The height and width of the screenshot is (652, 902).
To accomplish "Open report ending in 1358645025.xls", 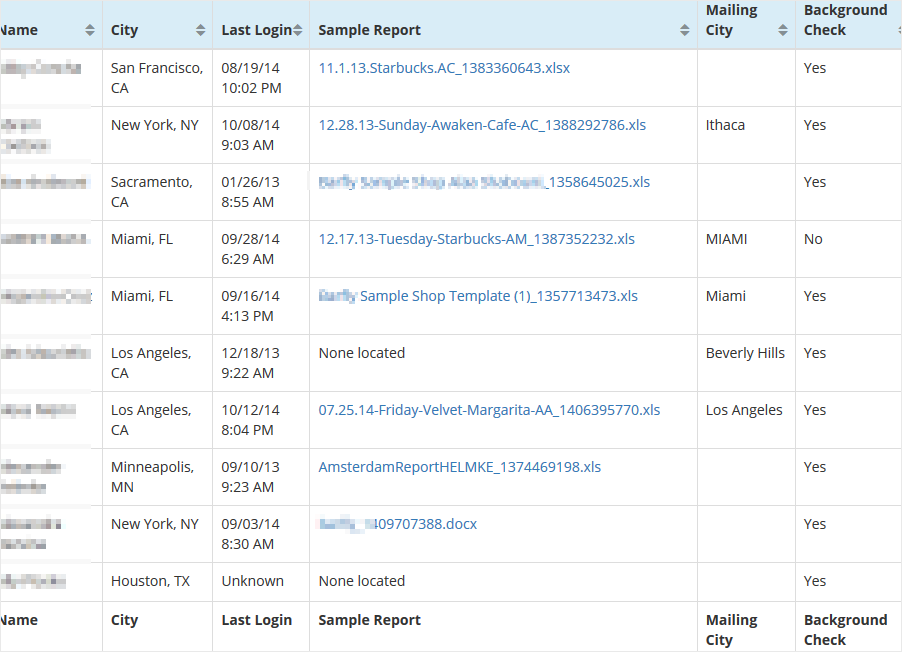I will tap(484, 182).
